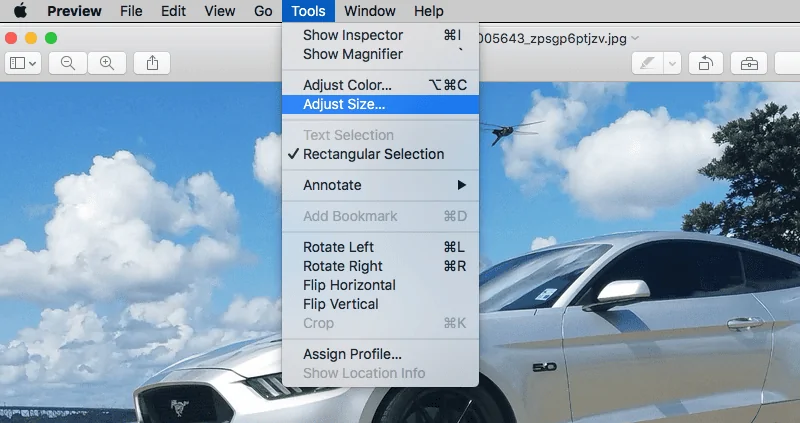Show the Markup Toolbar toolbox icon
800x423 pixels.
(749, 64)
